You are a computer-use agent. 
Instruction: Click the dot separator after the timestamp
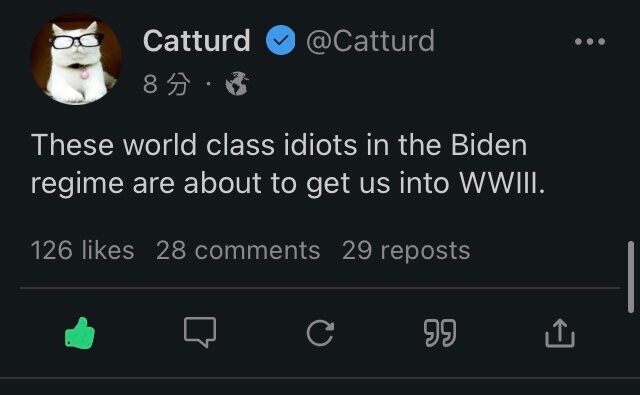pyautogui.click(x=209, y=84)
